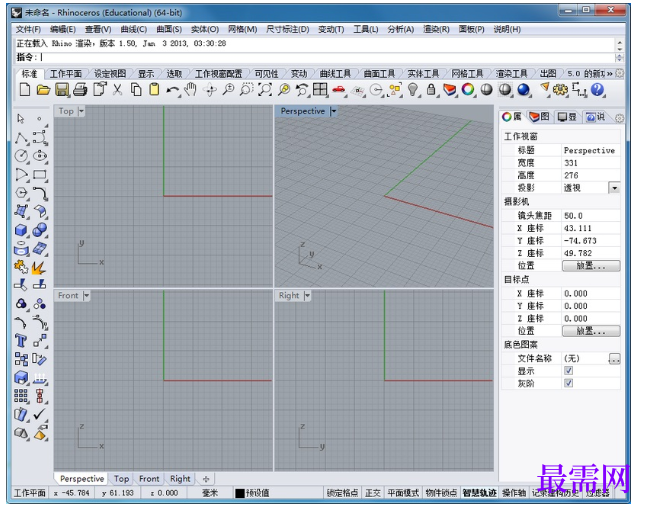This screenshot has height=510, width=649.
Task: Open the Perspective viewport title dropdown
Action: (x=334, y=111)
